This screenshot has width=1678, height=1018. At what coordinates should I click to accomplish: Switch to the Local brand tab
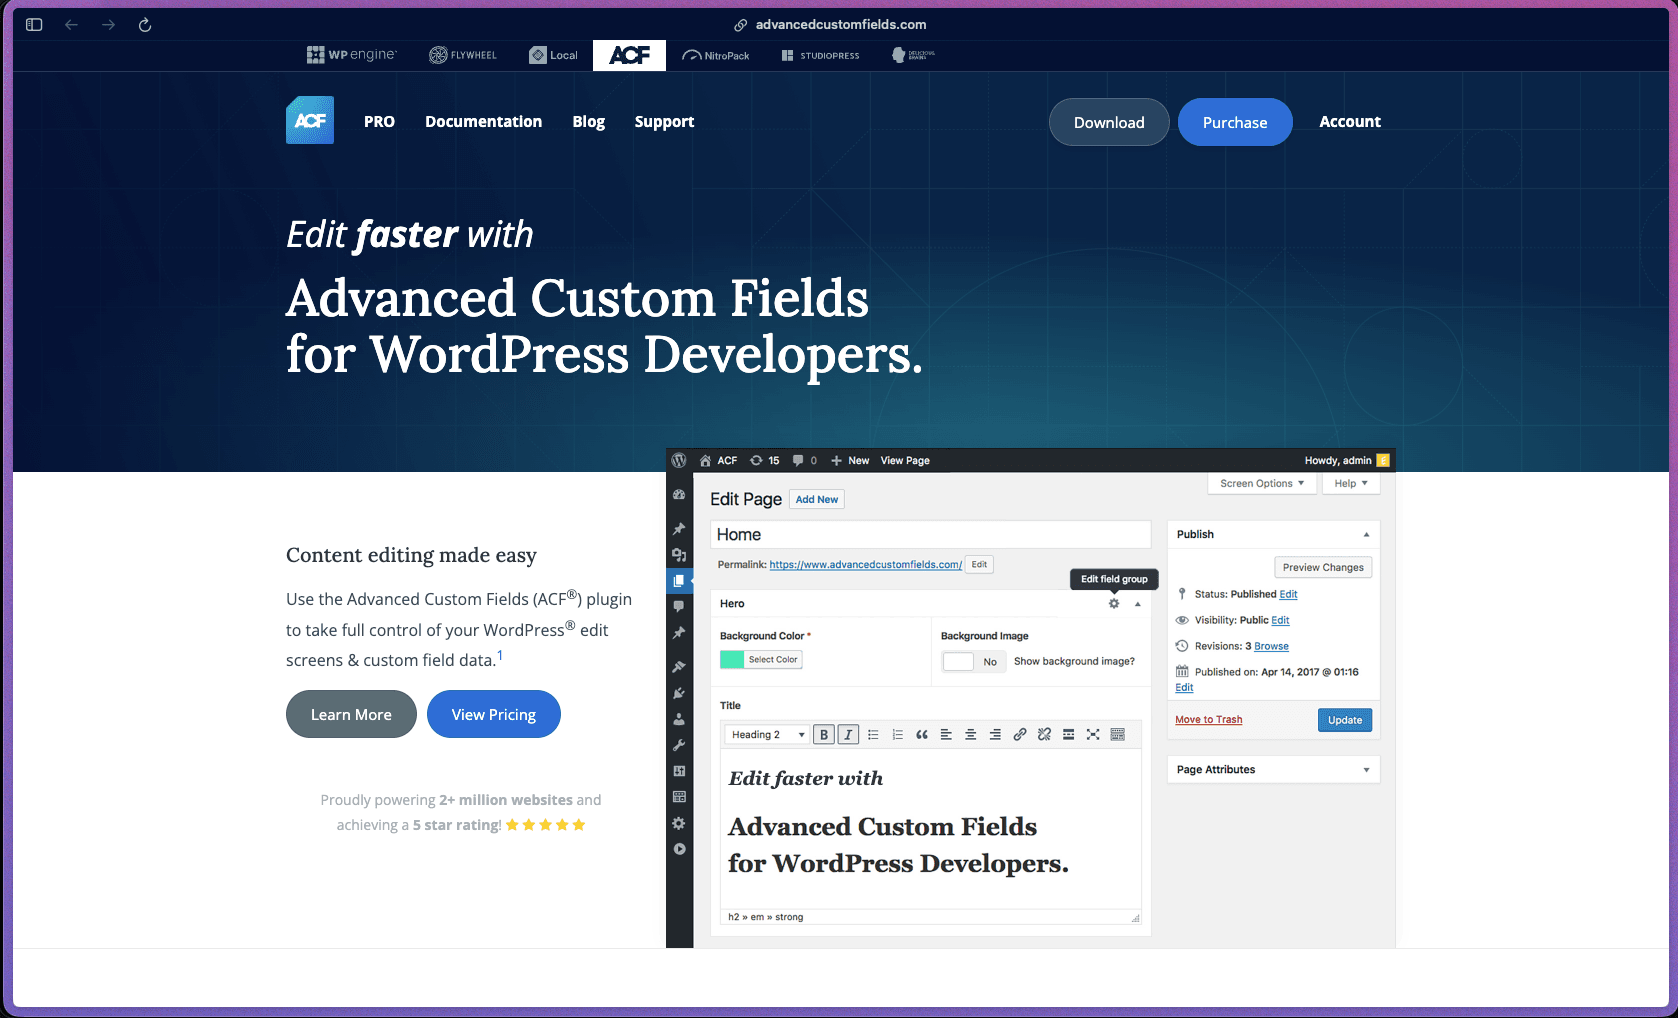(553, 55)
